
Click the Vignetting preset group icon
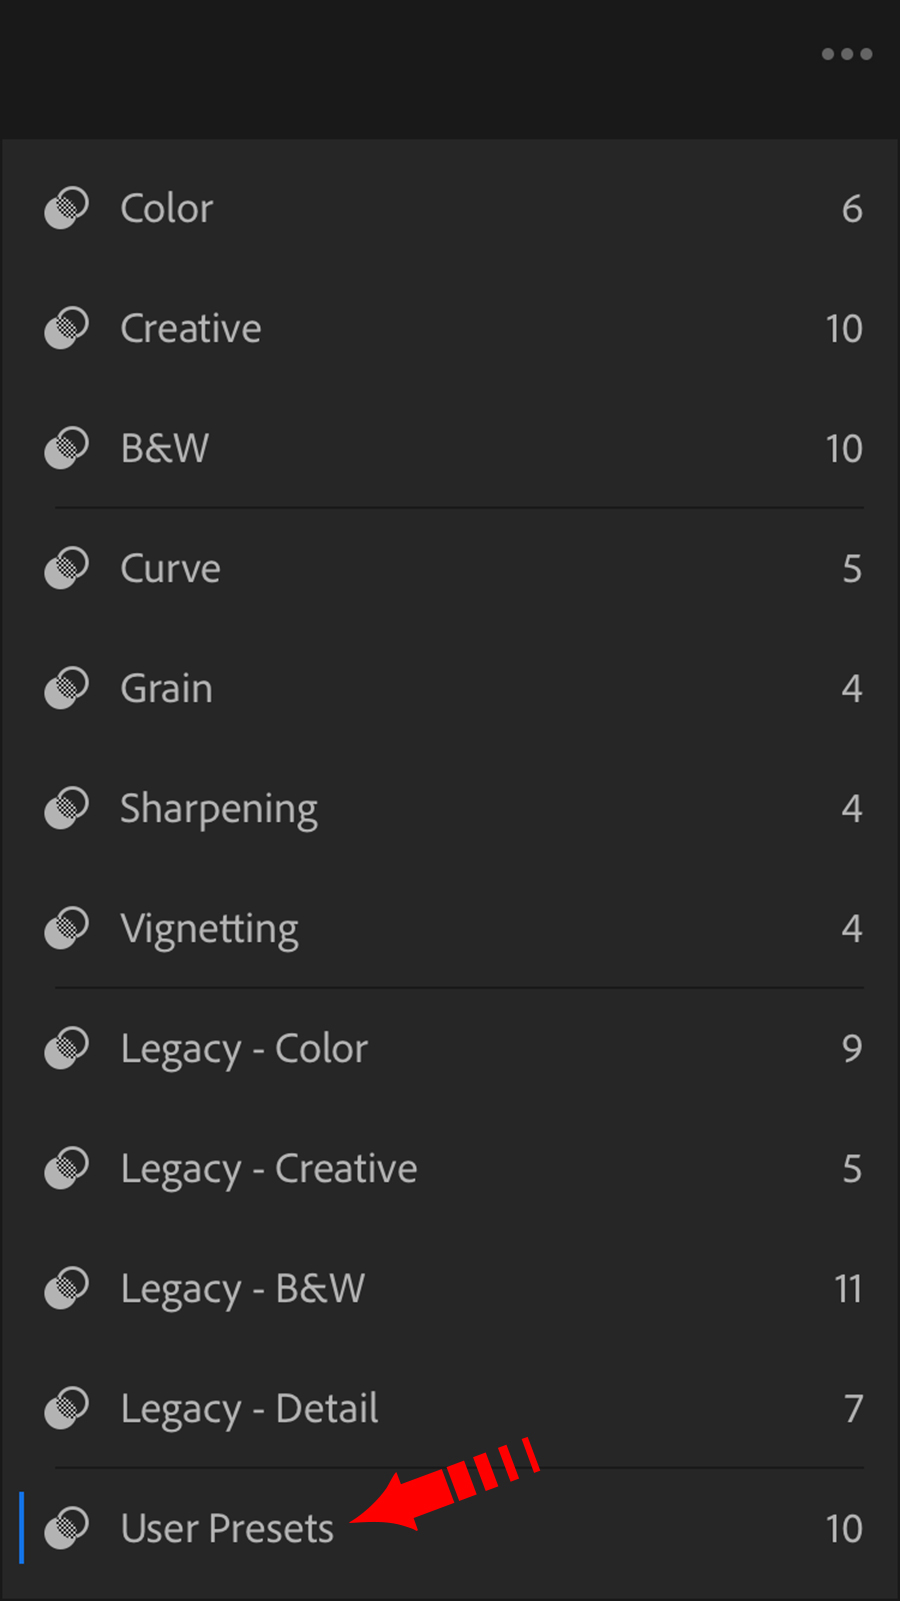click(67, 928)
